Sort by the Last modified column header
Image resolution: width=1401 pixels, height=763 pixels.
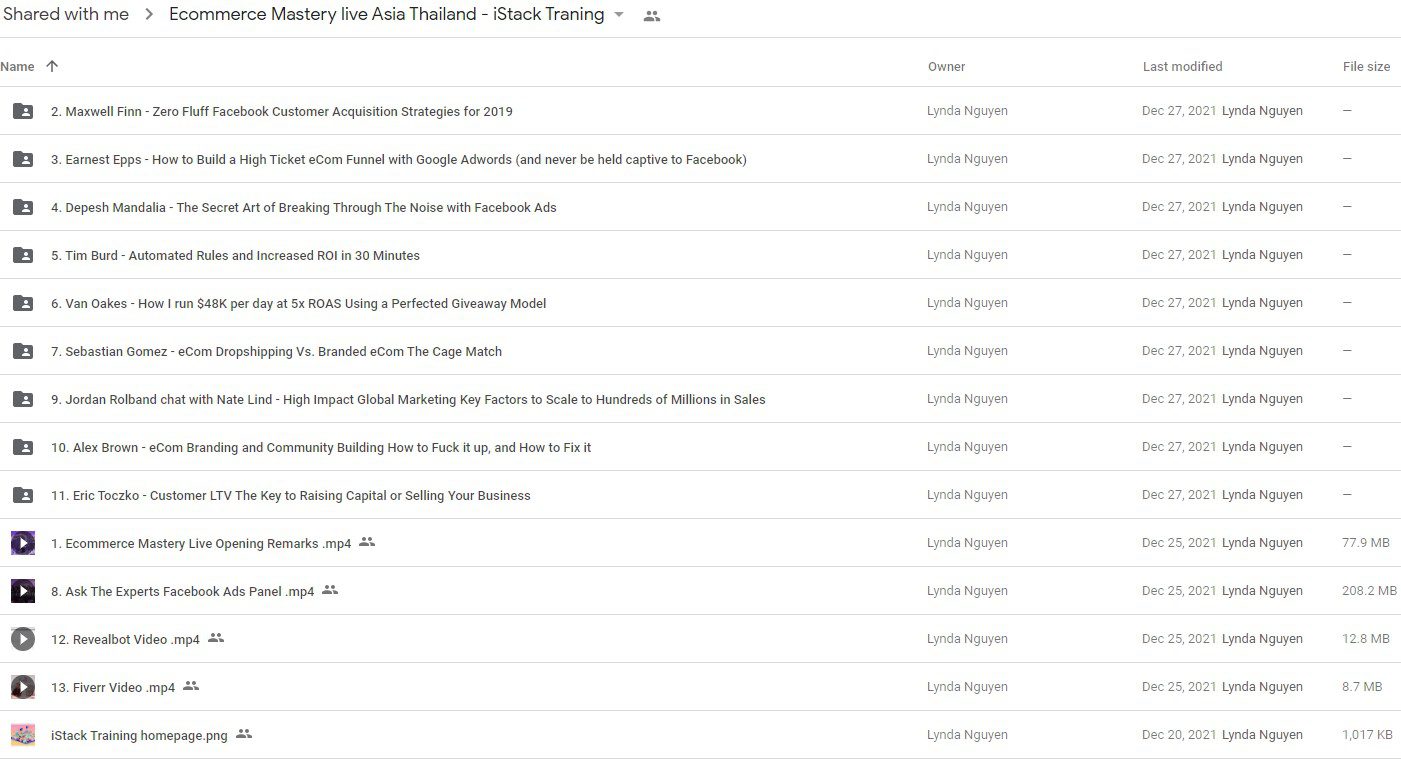coord(1182,67)
